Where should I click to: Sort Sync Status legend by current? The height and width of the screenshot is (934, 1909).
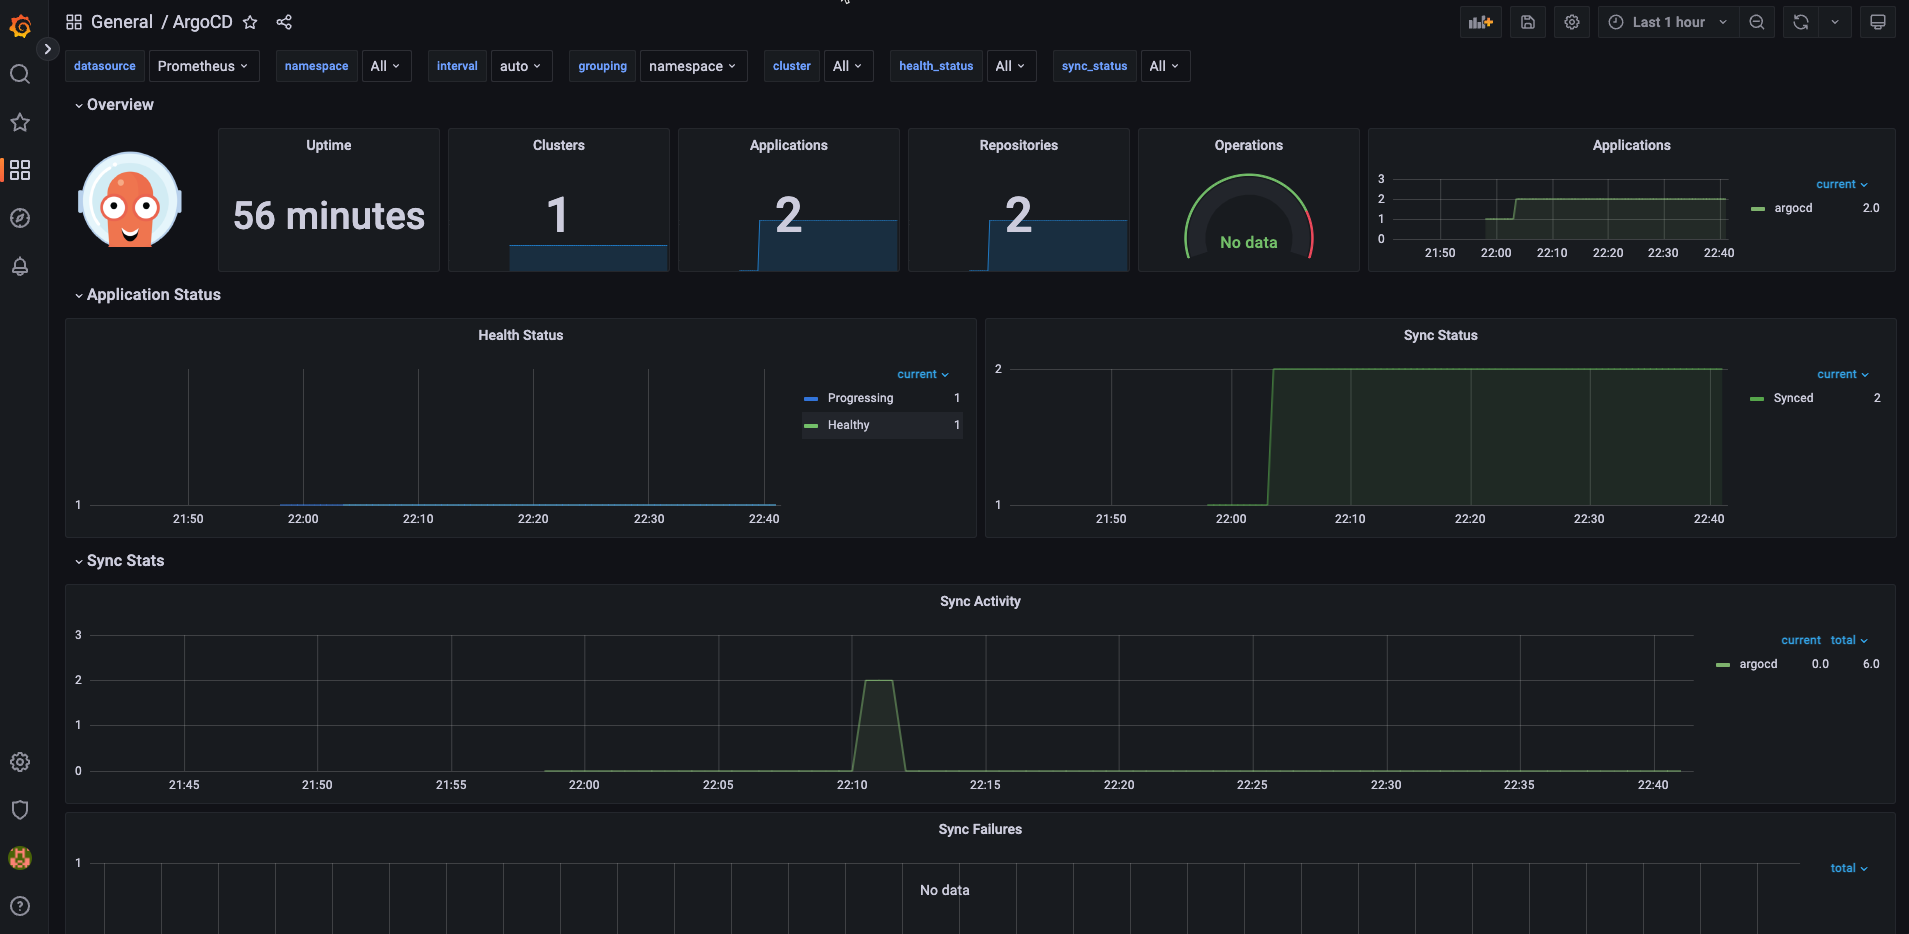[x=1842, y=374]
